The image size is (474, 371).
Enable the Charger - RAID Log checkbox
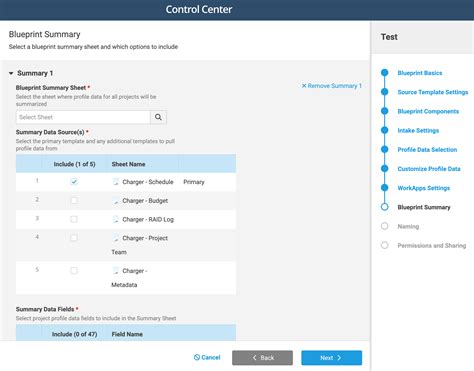point(74,219)
